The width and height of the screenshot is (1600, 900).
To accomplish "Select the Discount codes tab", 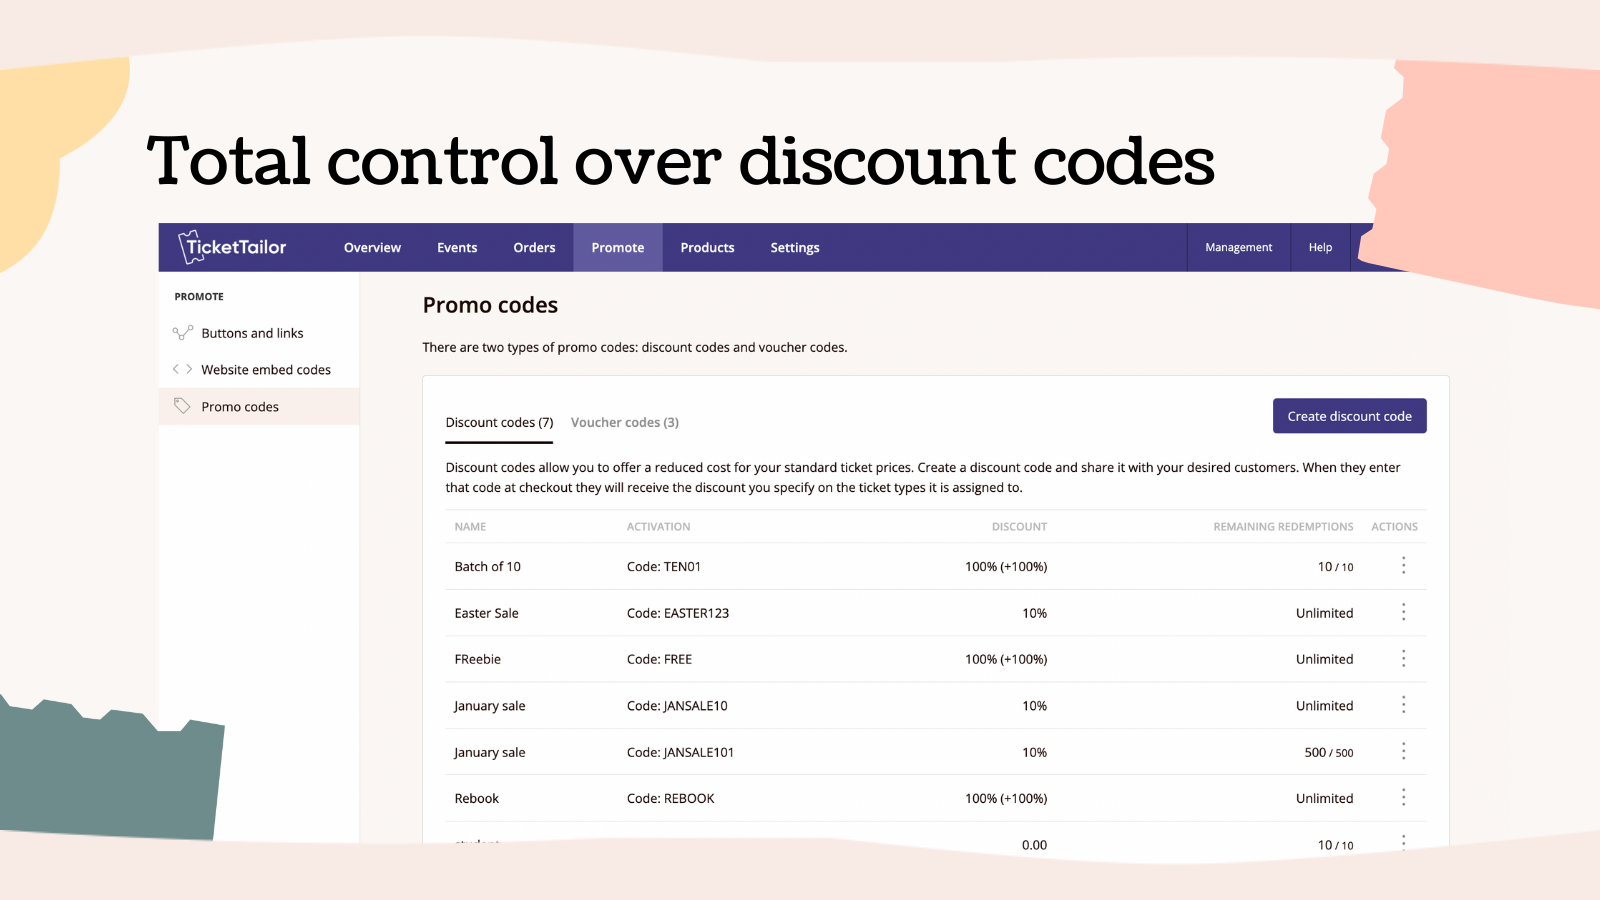I will [x=499, y=422].
